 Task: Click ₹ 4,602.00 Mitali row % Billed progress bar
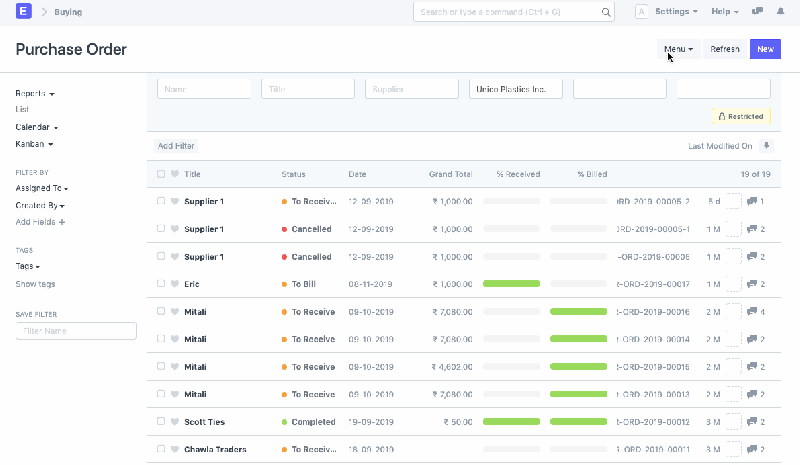[x=579, y=366]
